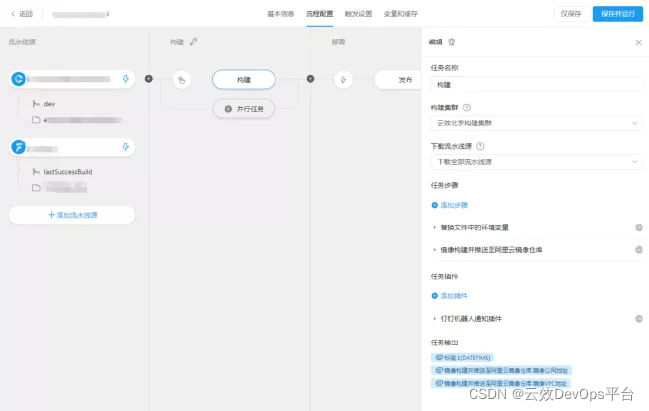Click the branch icon beside lastSuccessBuild
Viewport: 649px width, 411px height.
coord(36,172)
